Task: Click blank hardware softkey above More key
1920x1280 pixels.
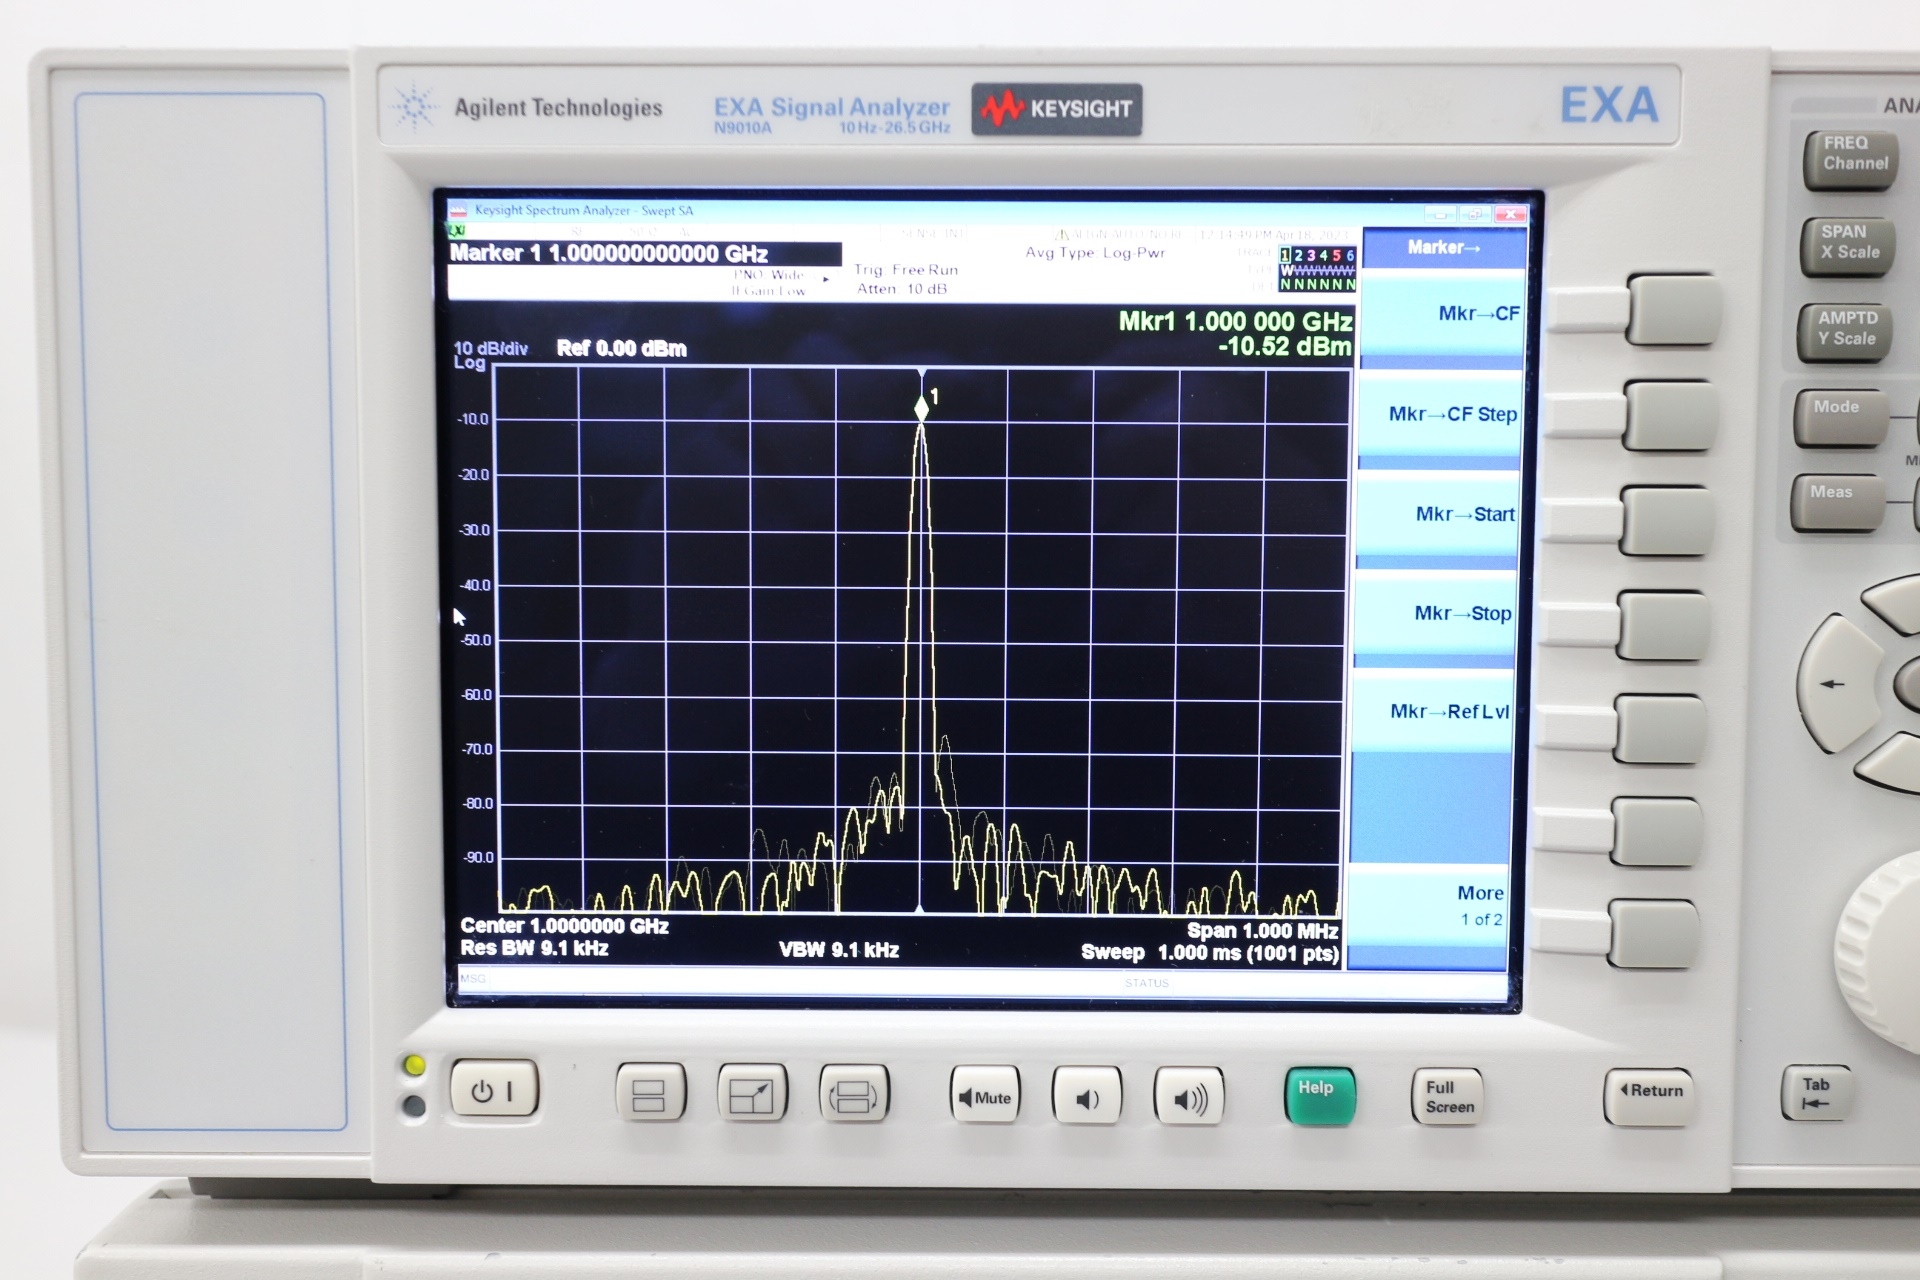Action: coord(1656,831)
